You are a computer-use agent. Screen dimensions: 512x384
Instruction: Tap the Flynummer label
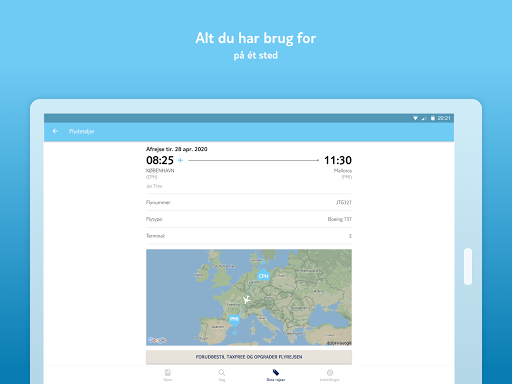158,202
